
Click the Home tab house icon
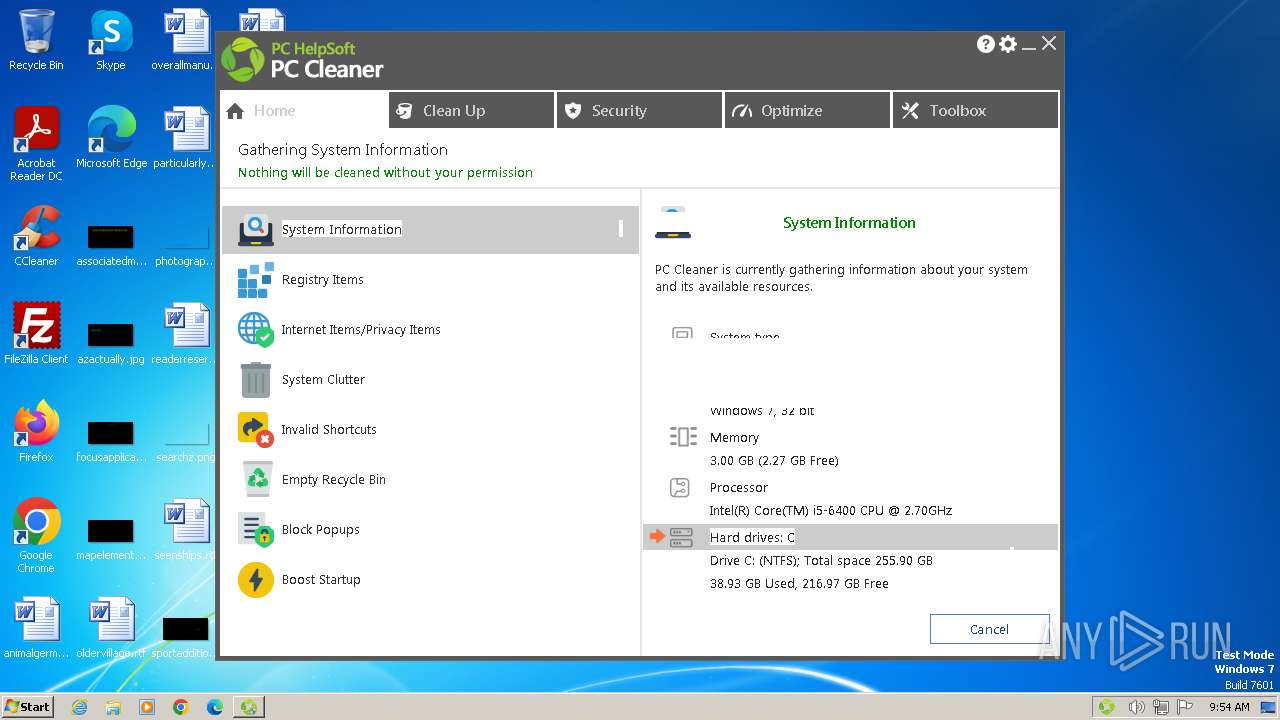tap(235, 111)
